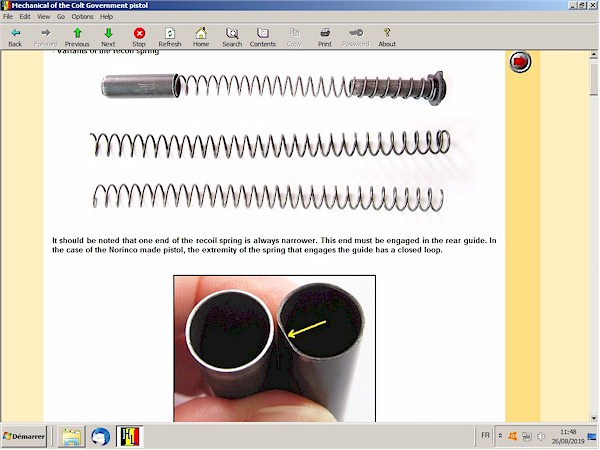
Task: Open the Options menu
Action: pos(82,16)
